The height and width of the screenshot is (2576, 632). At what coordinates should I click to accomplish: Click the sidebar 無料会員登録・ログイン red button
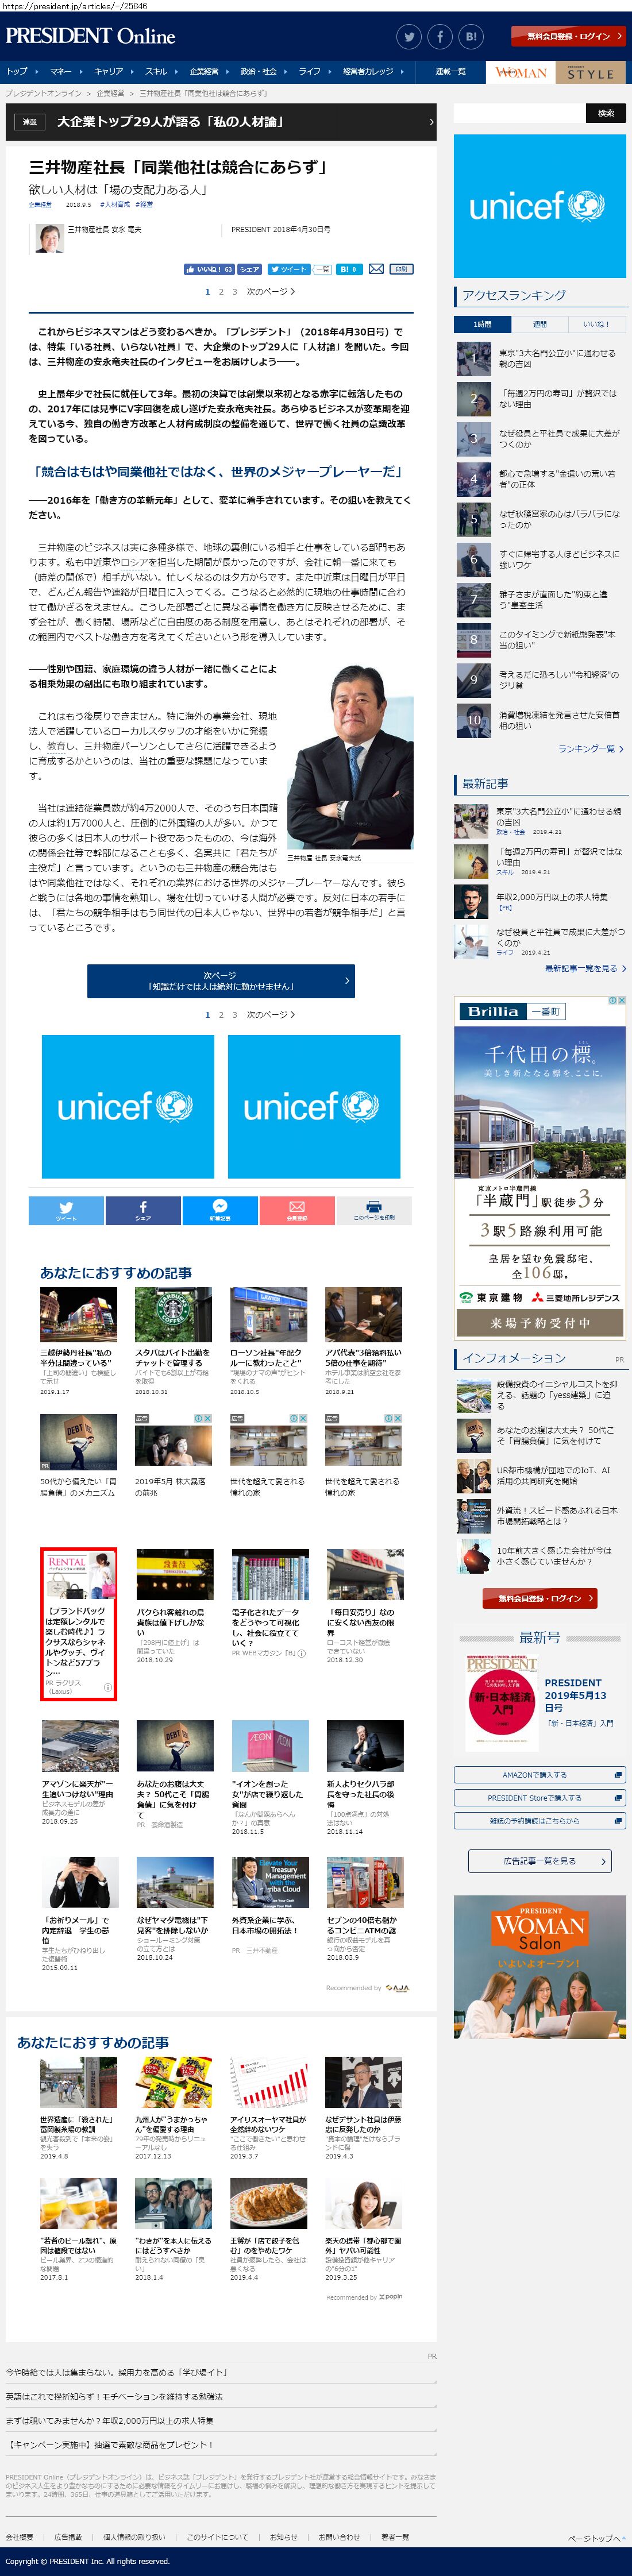click(540, 1599)
